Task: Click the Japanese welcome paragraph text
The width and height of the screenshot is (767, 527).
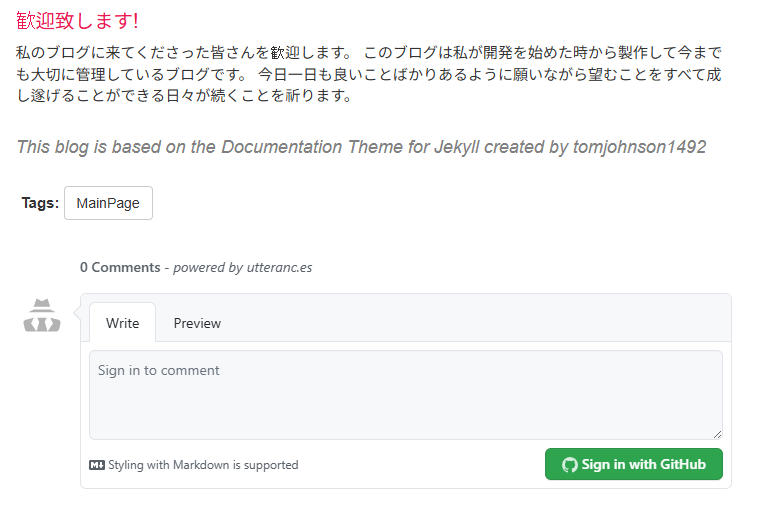Action: (369, 74)
